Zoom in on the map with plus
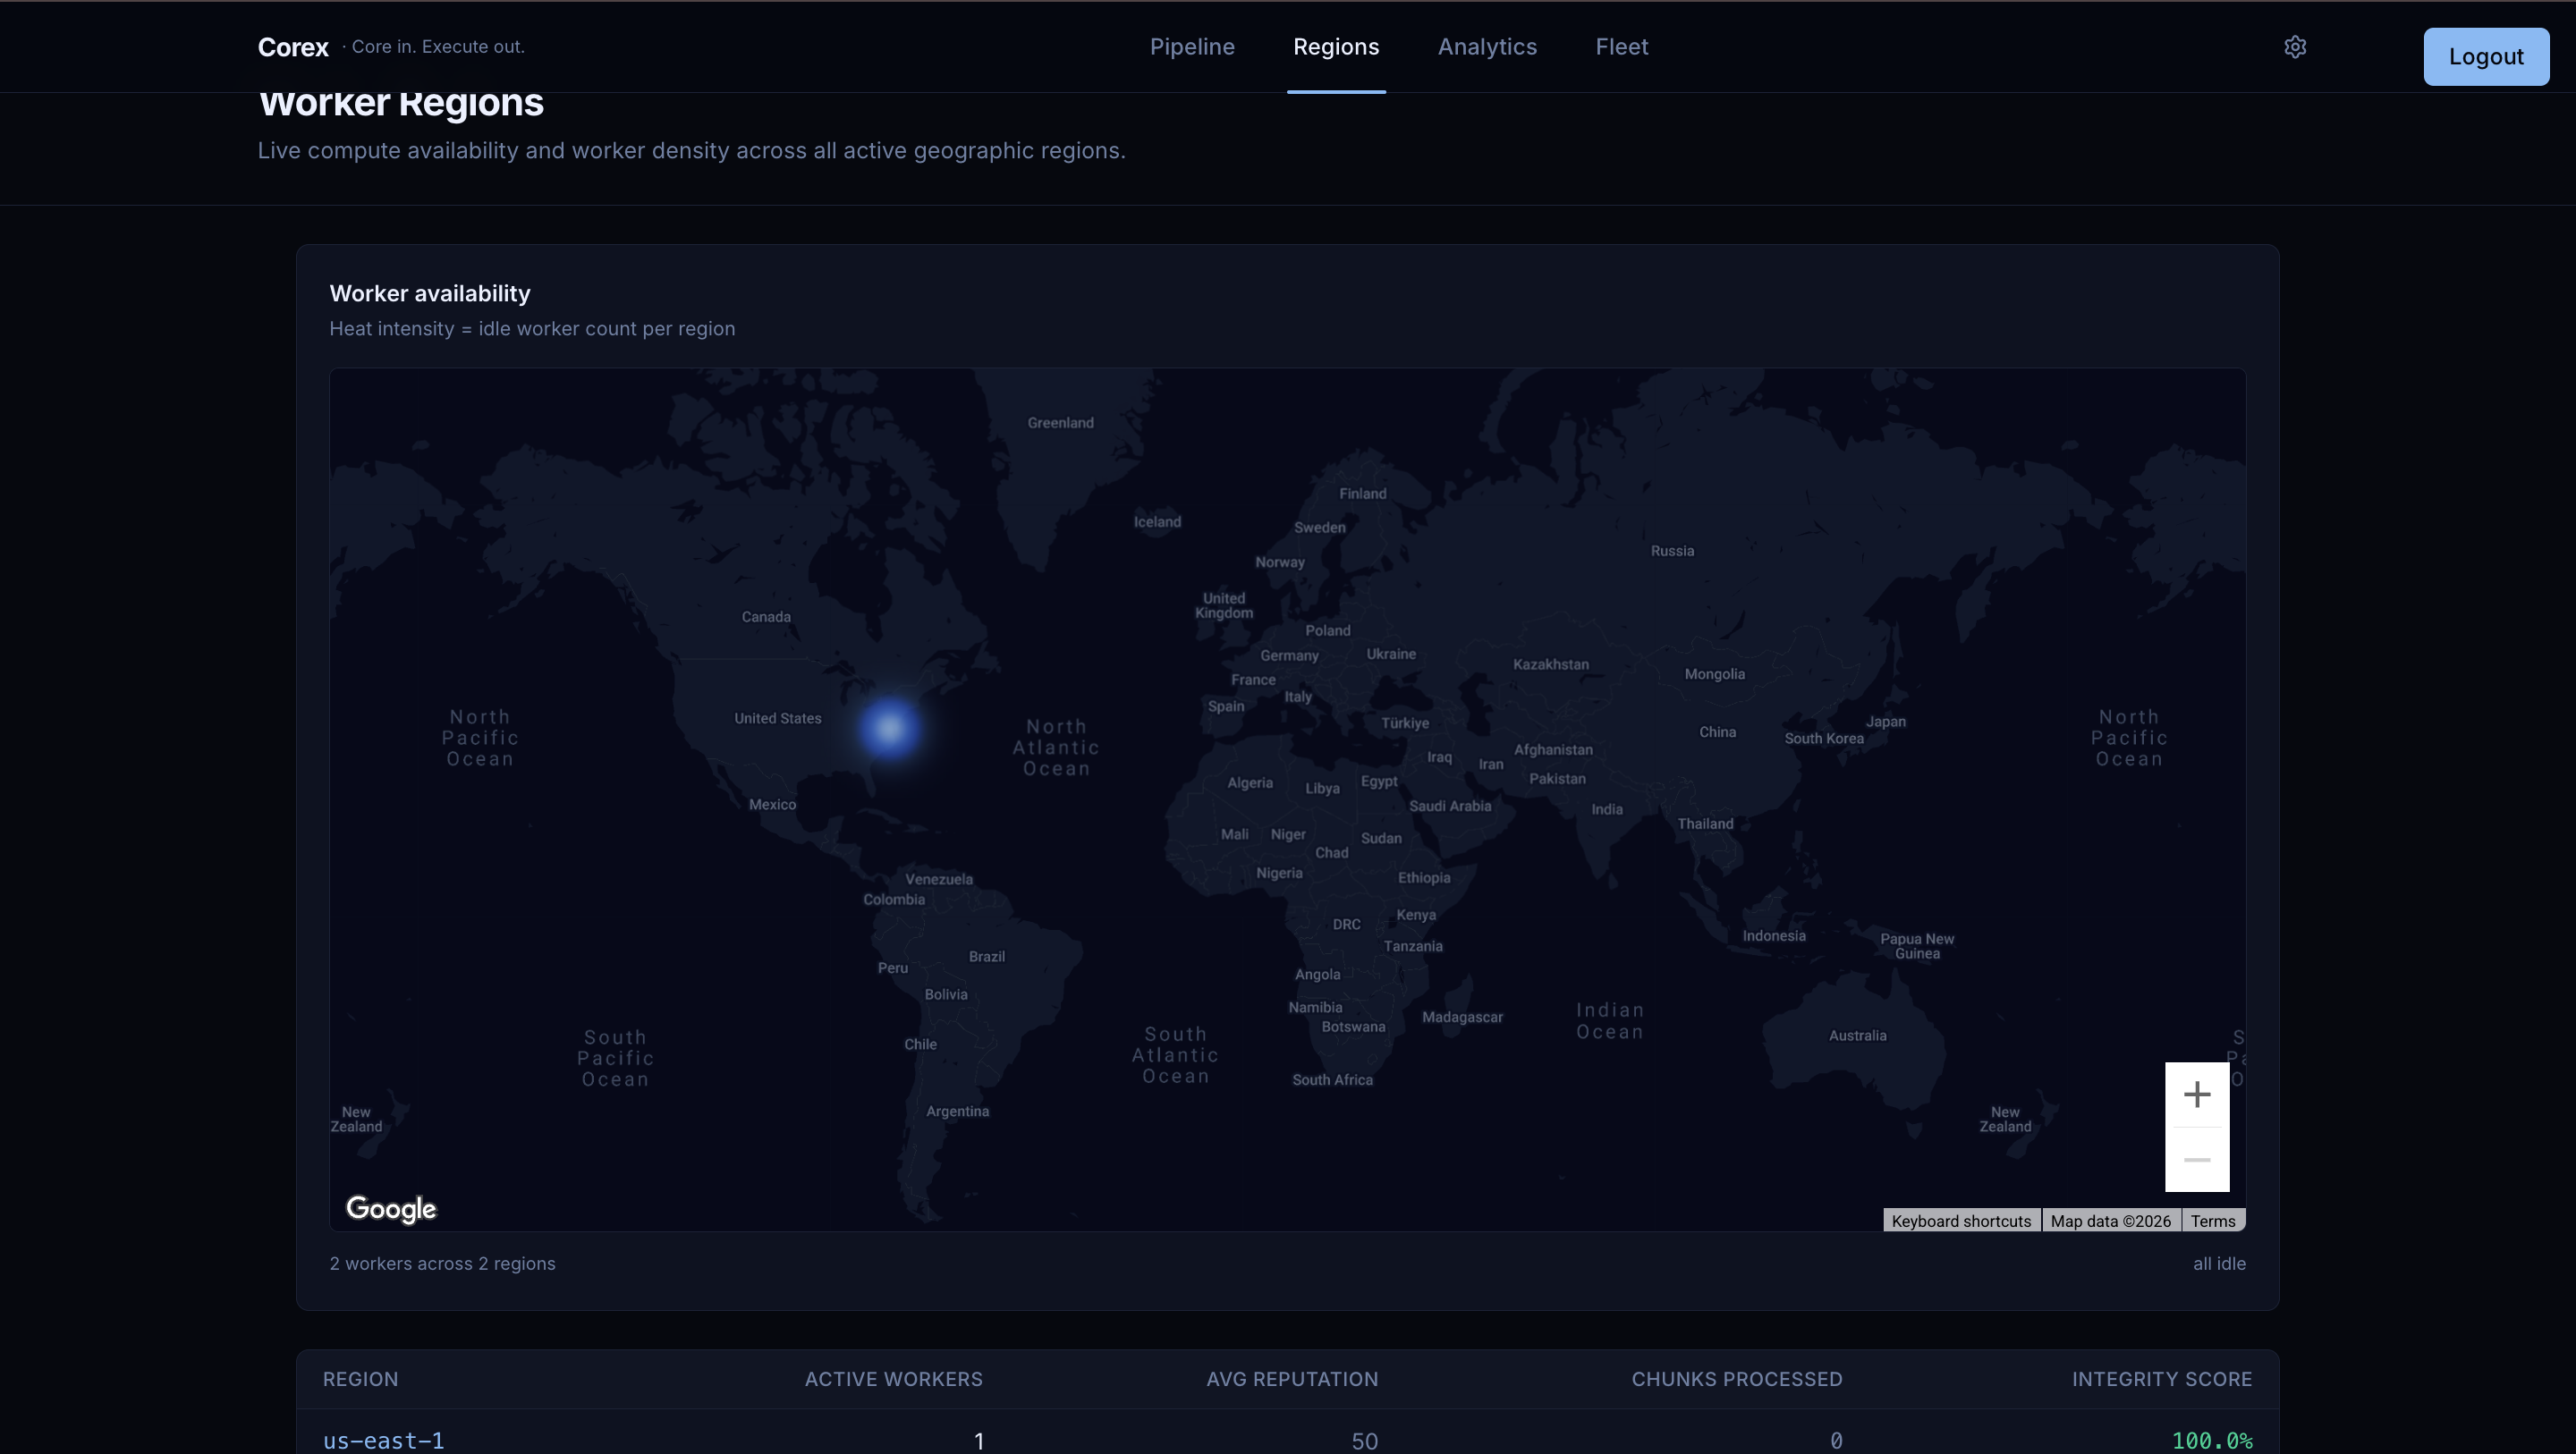The image size is (2576, 1454). pyautogui.click(x=2196, y=1094)
